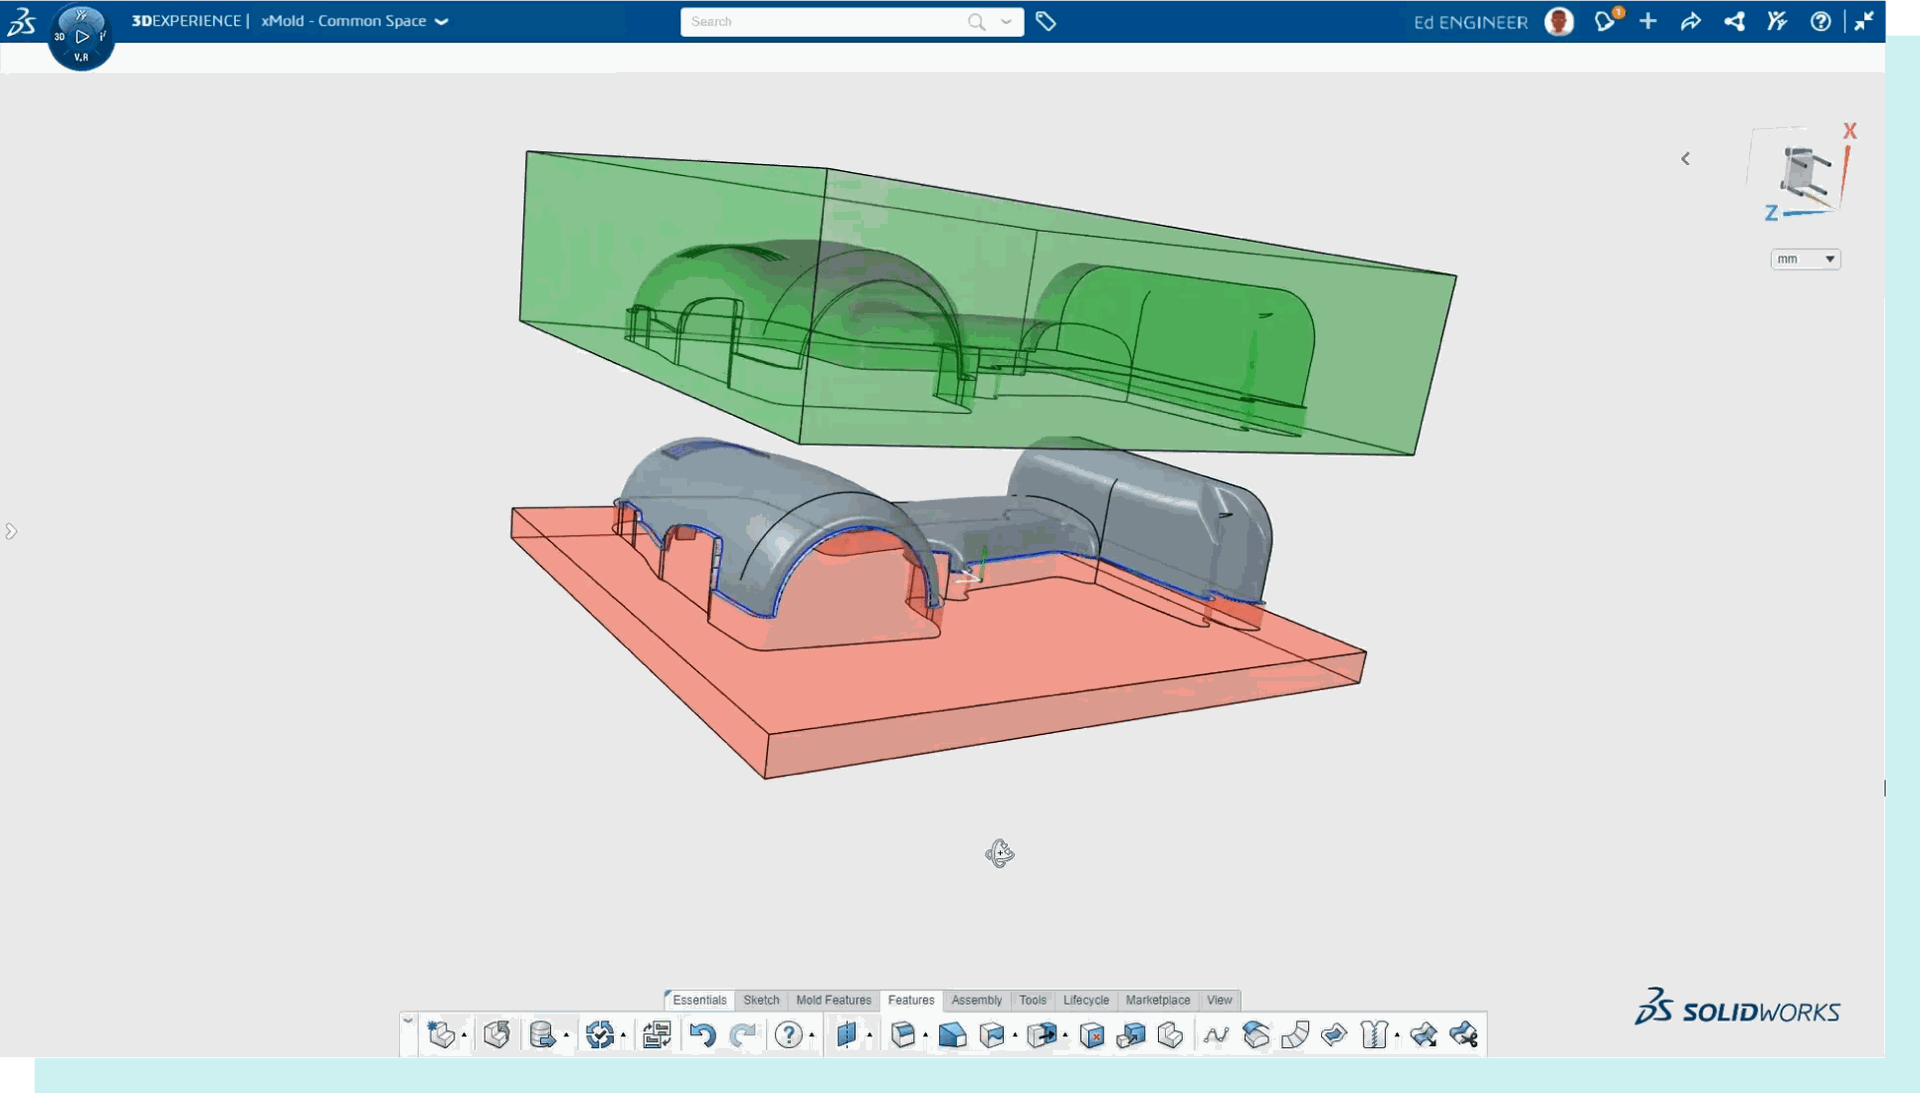Viewport: 1920px width, 1098px height.
Task: Click the Add (+) icon in the top bar
Action: [1647, 21]
